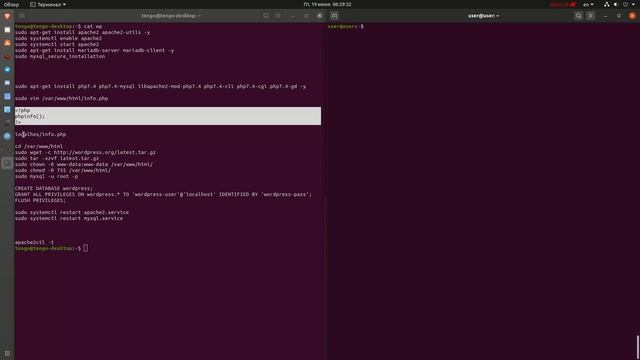Minimize the user@user terminal window
Screen dimensions: 640x360
[606, 16]
